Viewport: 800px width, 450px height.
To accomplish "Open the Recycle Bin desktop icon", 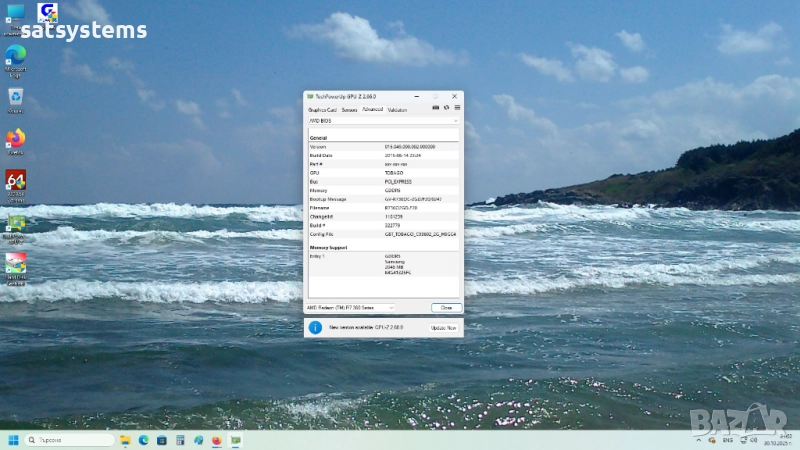I will tap(16, 98).
